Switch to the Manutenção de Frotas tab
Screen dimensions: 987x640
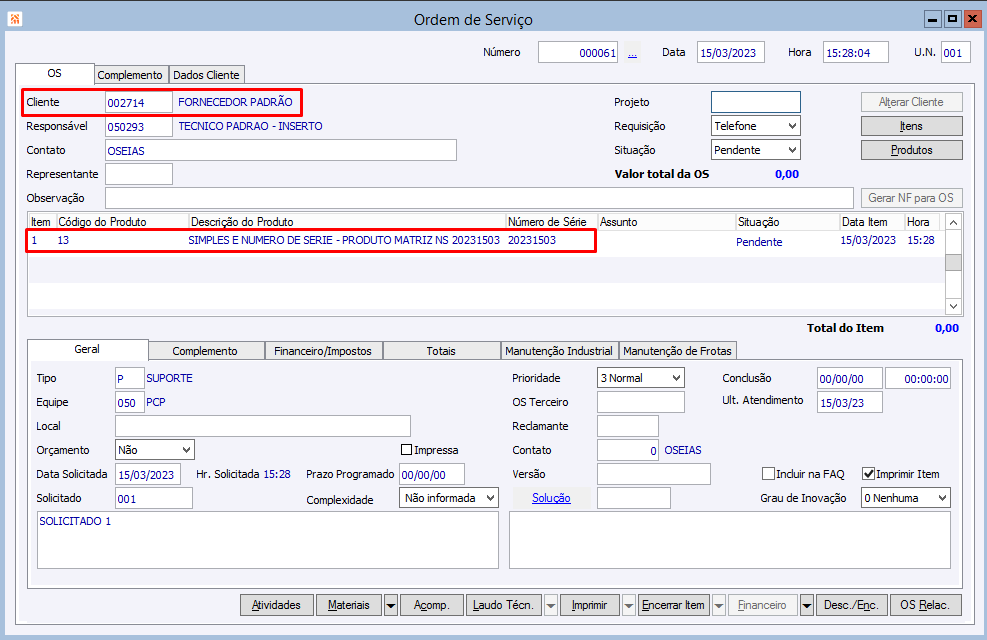click(677, 351)
